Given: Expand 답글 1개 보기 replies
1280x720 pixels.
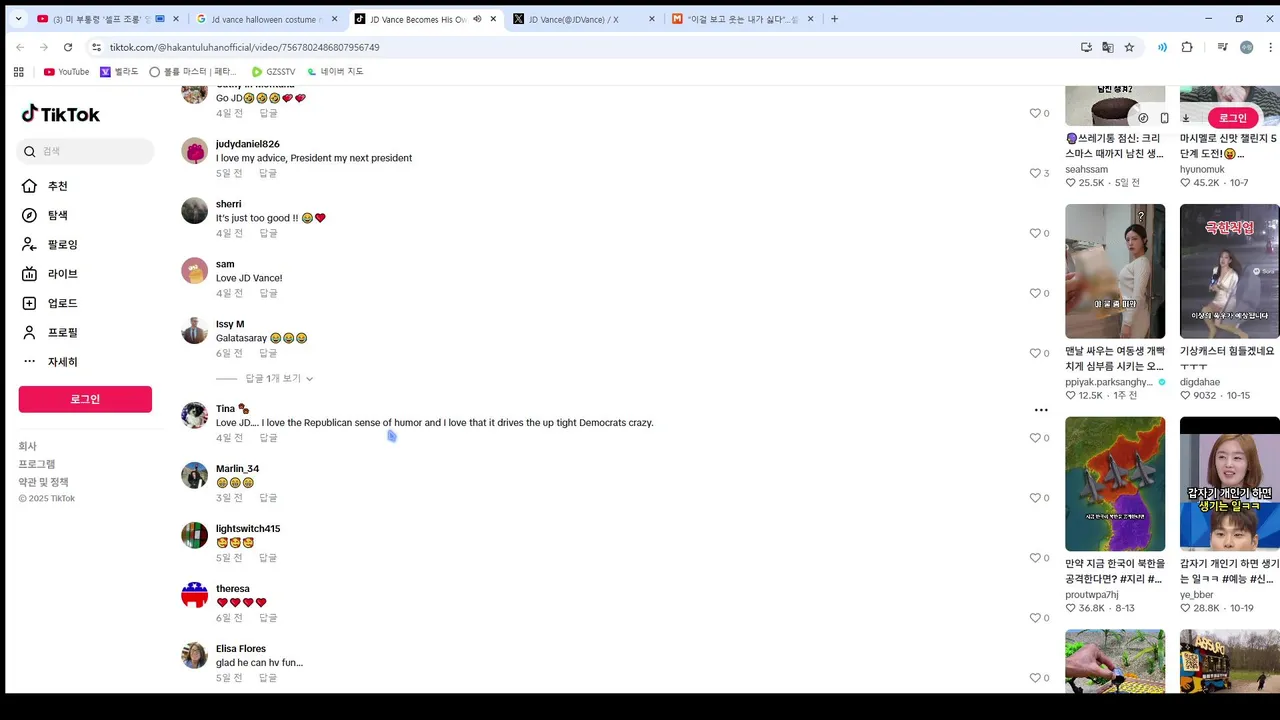Looking at the screenshot, I should (x=279, y=379).
